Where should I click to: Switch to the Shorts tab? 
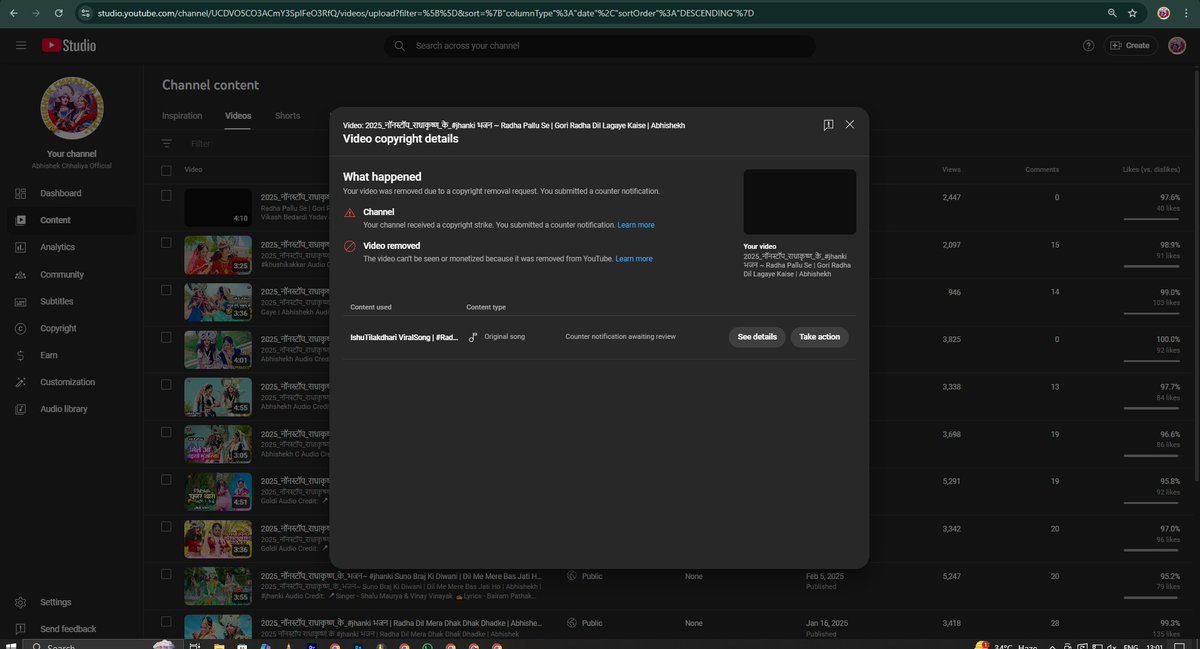click(x=287, y=116)
